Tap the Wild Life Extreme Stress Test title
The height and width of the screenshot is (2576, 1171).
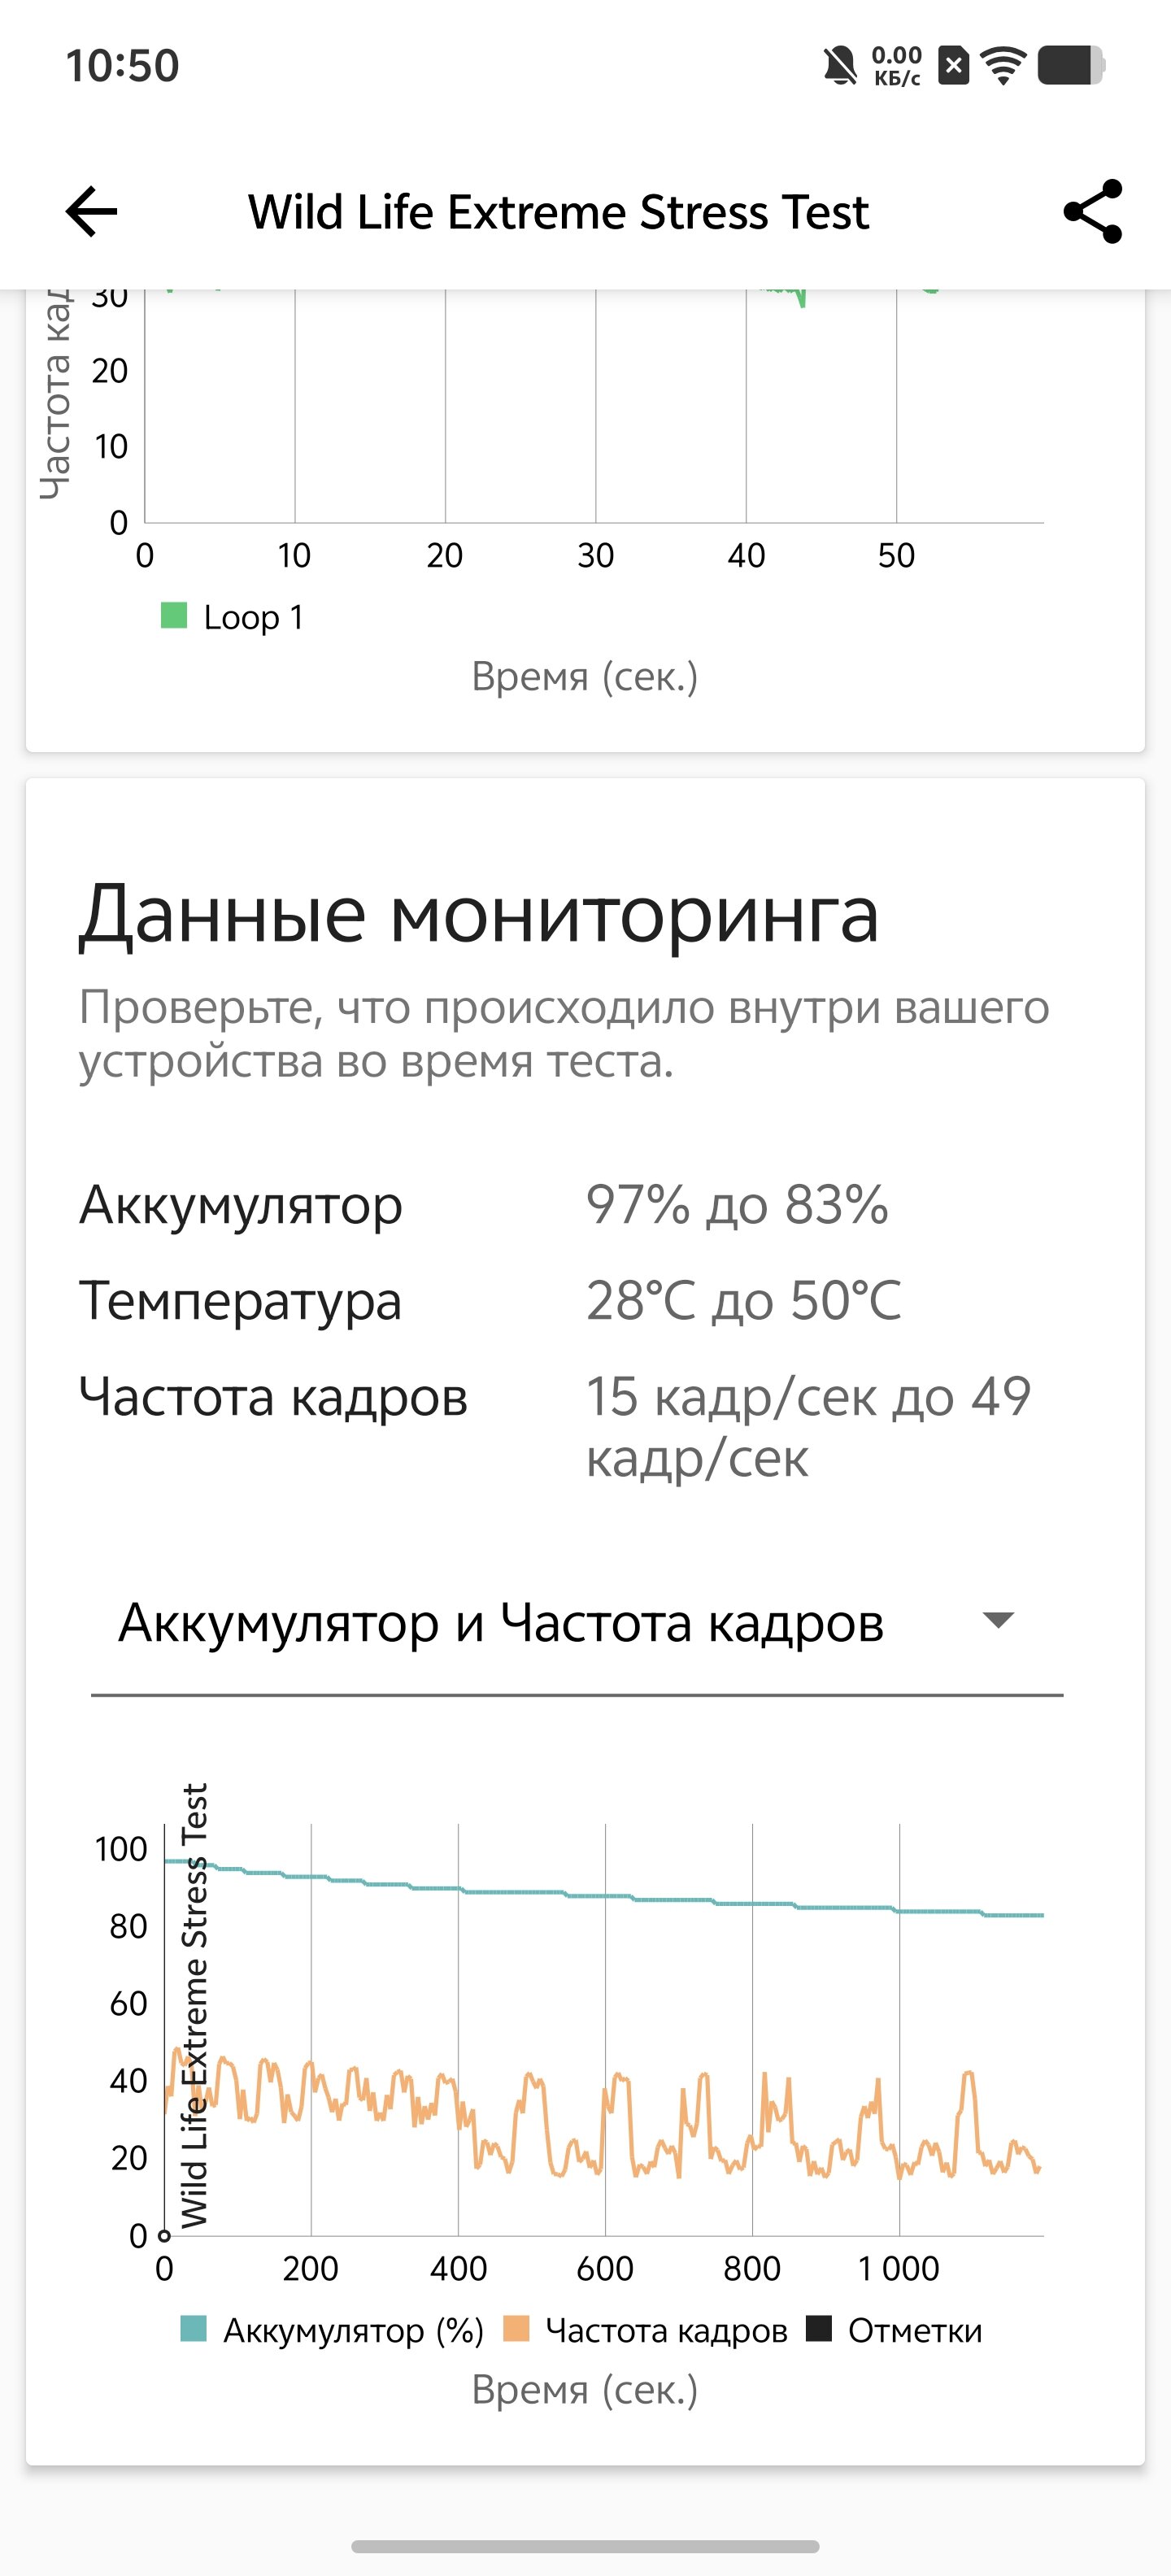coord(558,212)
